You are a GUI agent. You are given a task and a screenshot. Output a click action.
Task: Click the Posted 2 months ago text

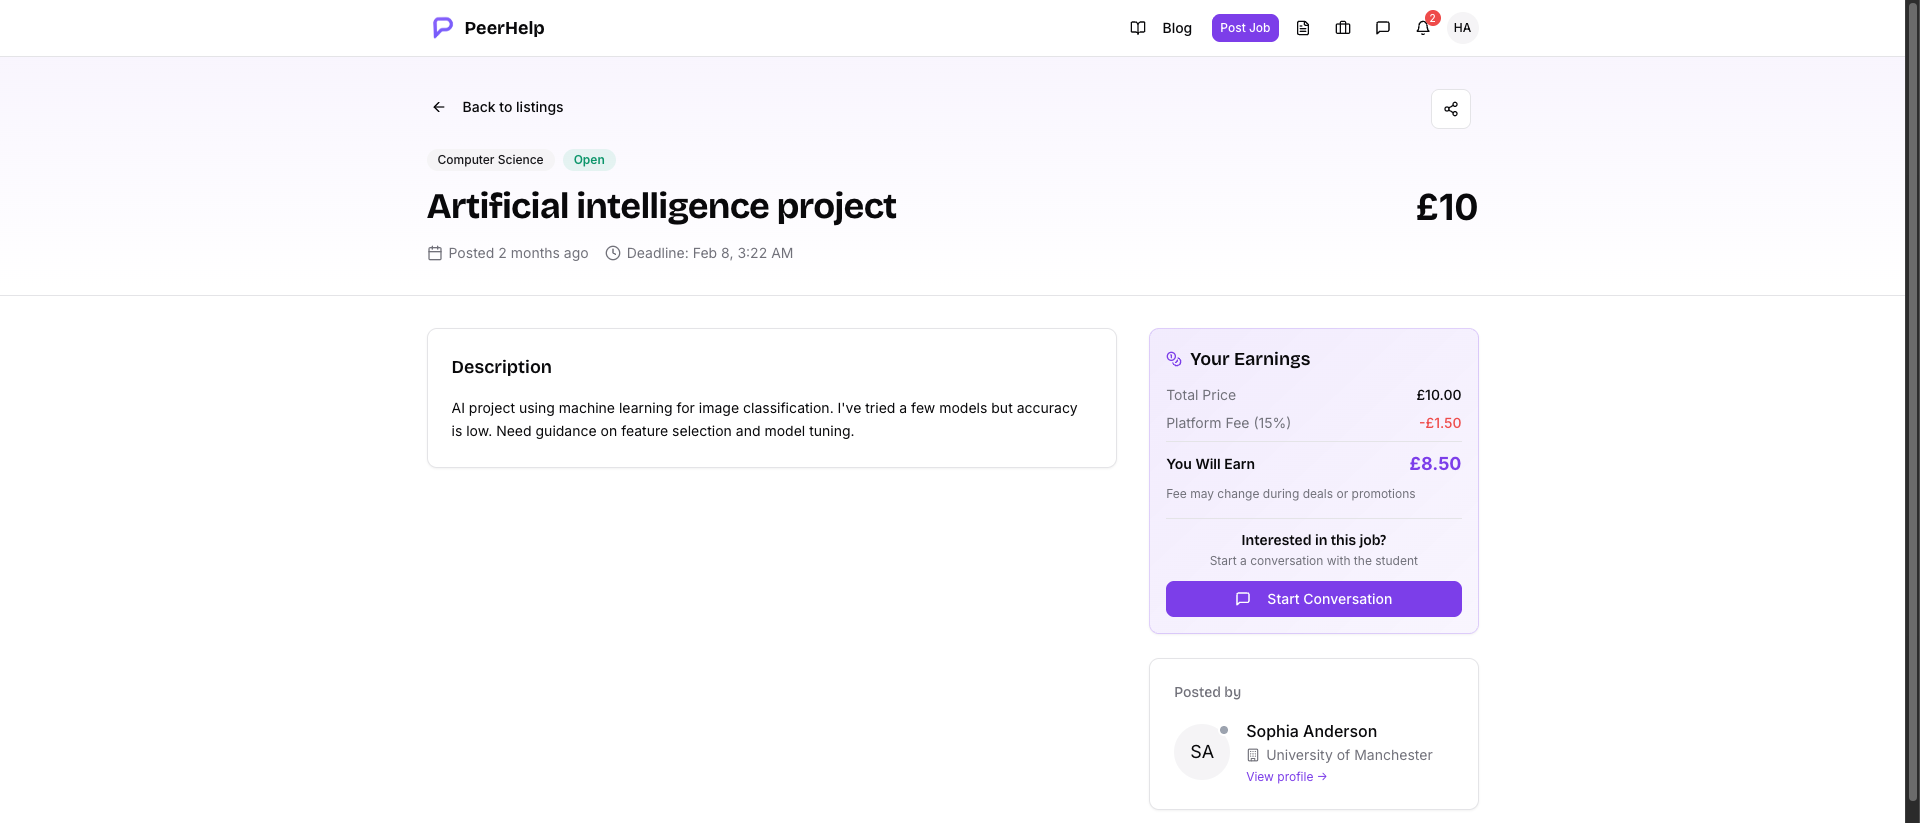(518, 253)
